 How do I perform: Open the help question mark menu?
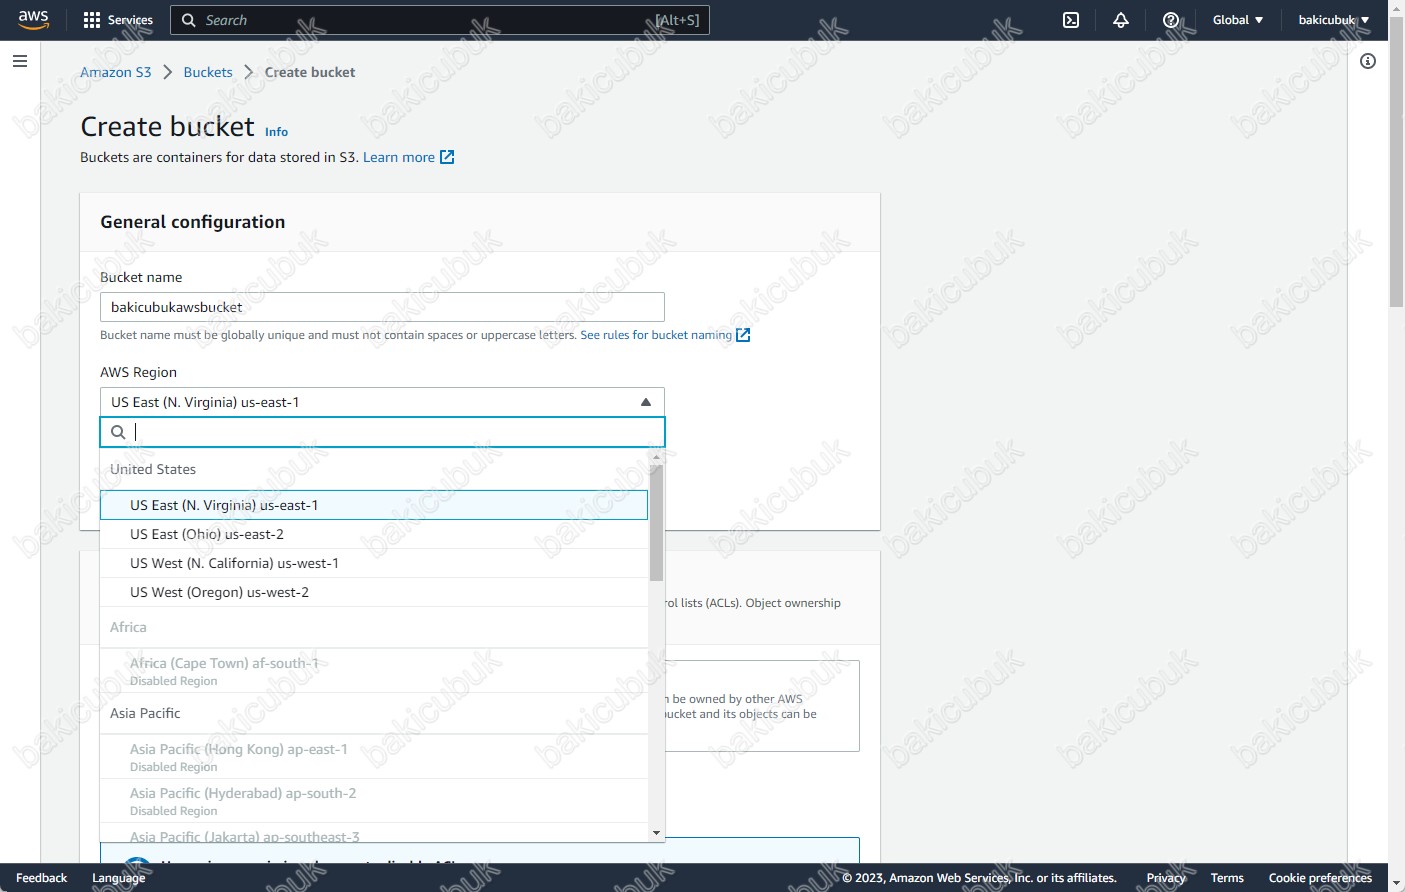point(1171,20)
